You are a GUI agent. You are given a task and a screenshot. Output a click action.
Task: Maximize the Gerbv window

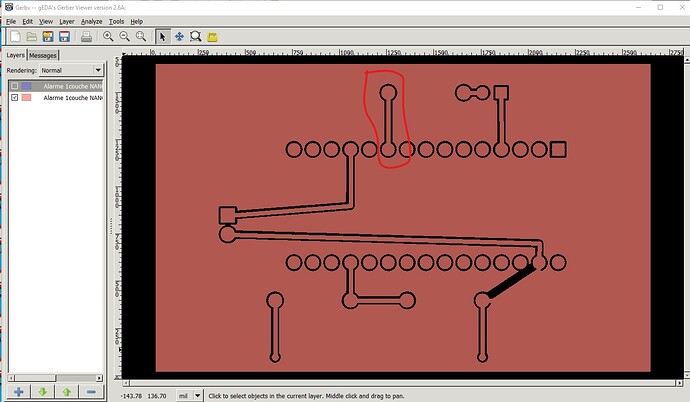pos(660,7)
